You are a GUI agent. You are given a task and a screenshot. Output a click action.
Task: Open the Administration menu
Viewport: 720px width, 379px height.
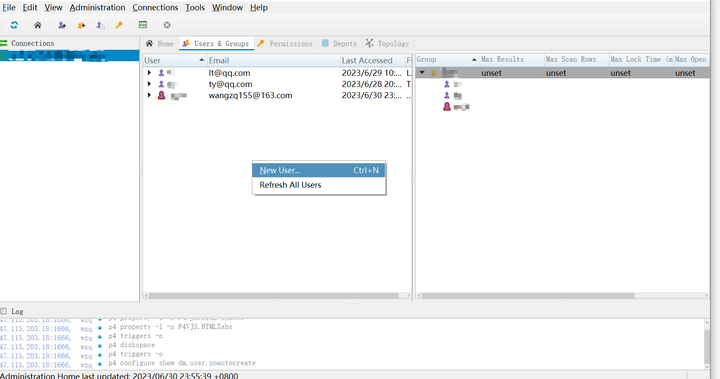[97, 8]
